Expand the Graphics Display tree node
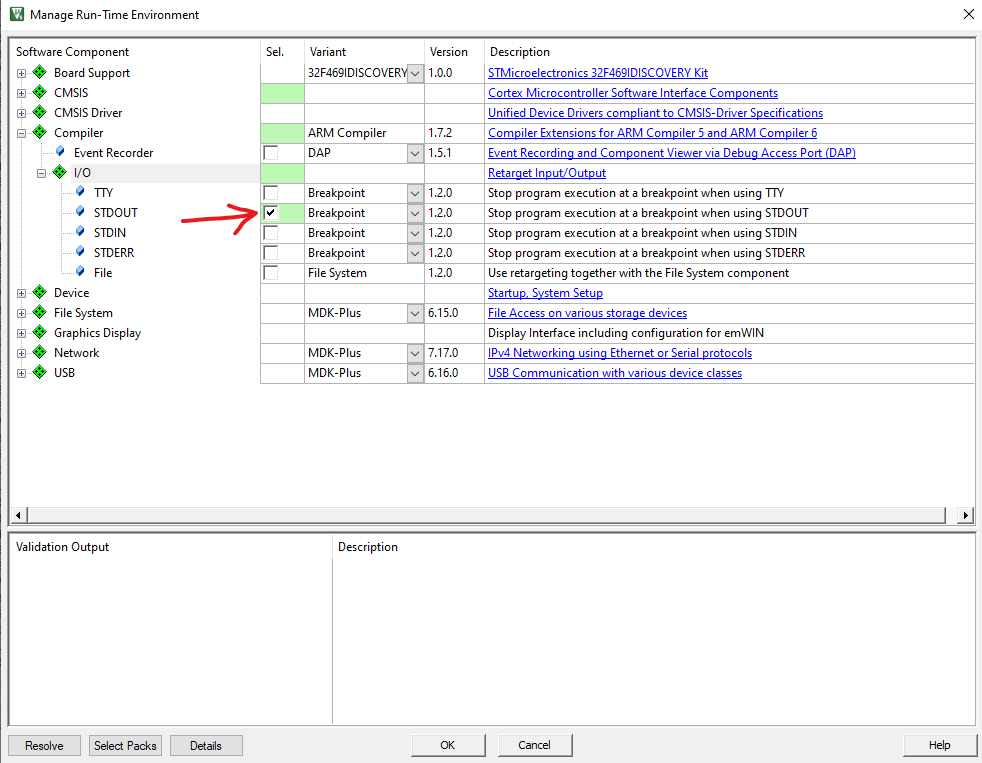Viewport: 982px width, 763px height. coord(21,333)
